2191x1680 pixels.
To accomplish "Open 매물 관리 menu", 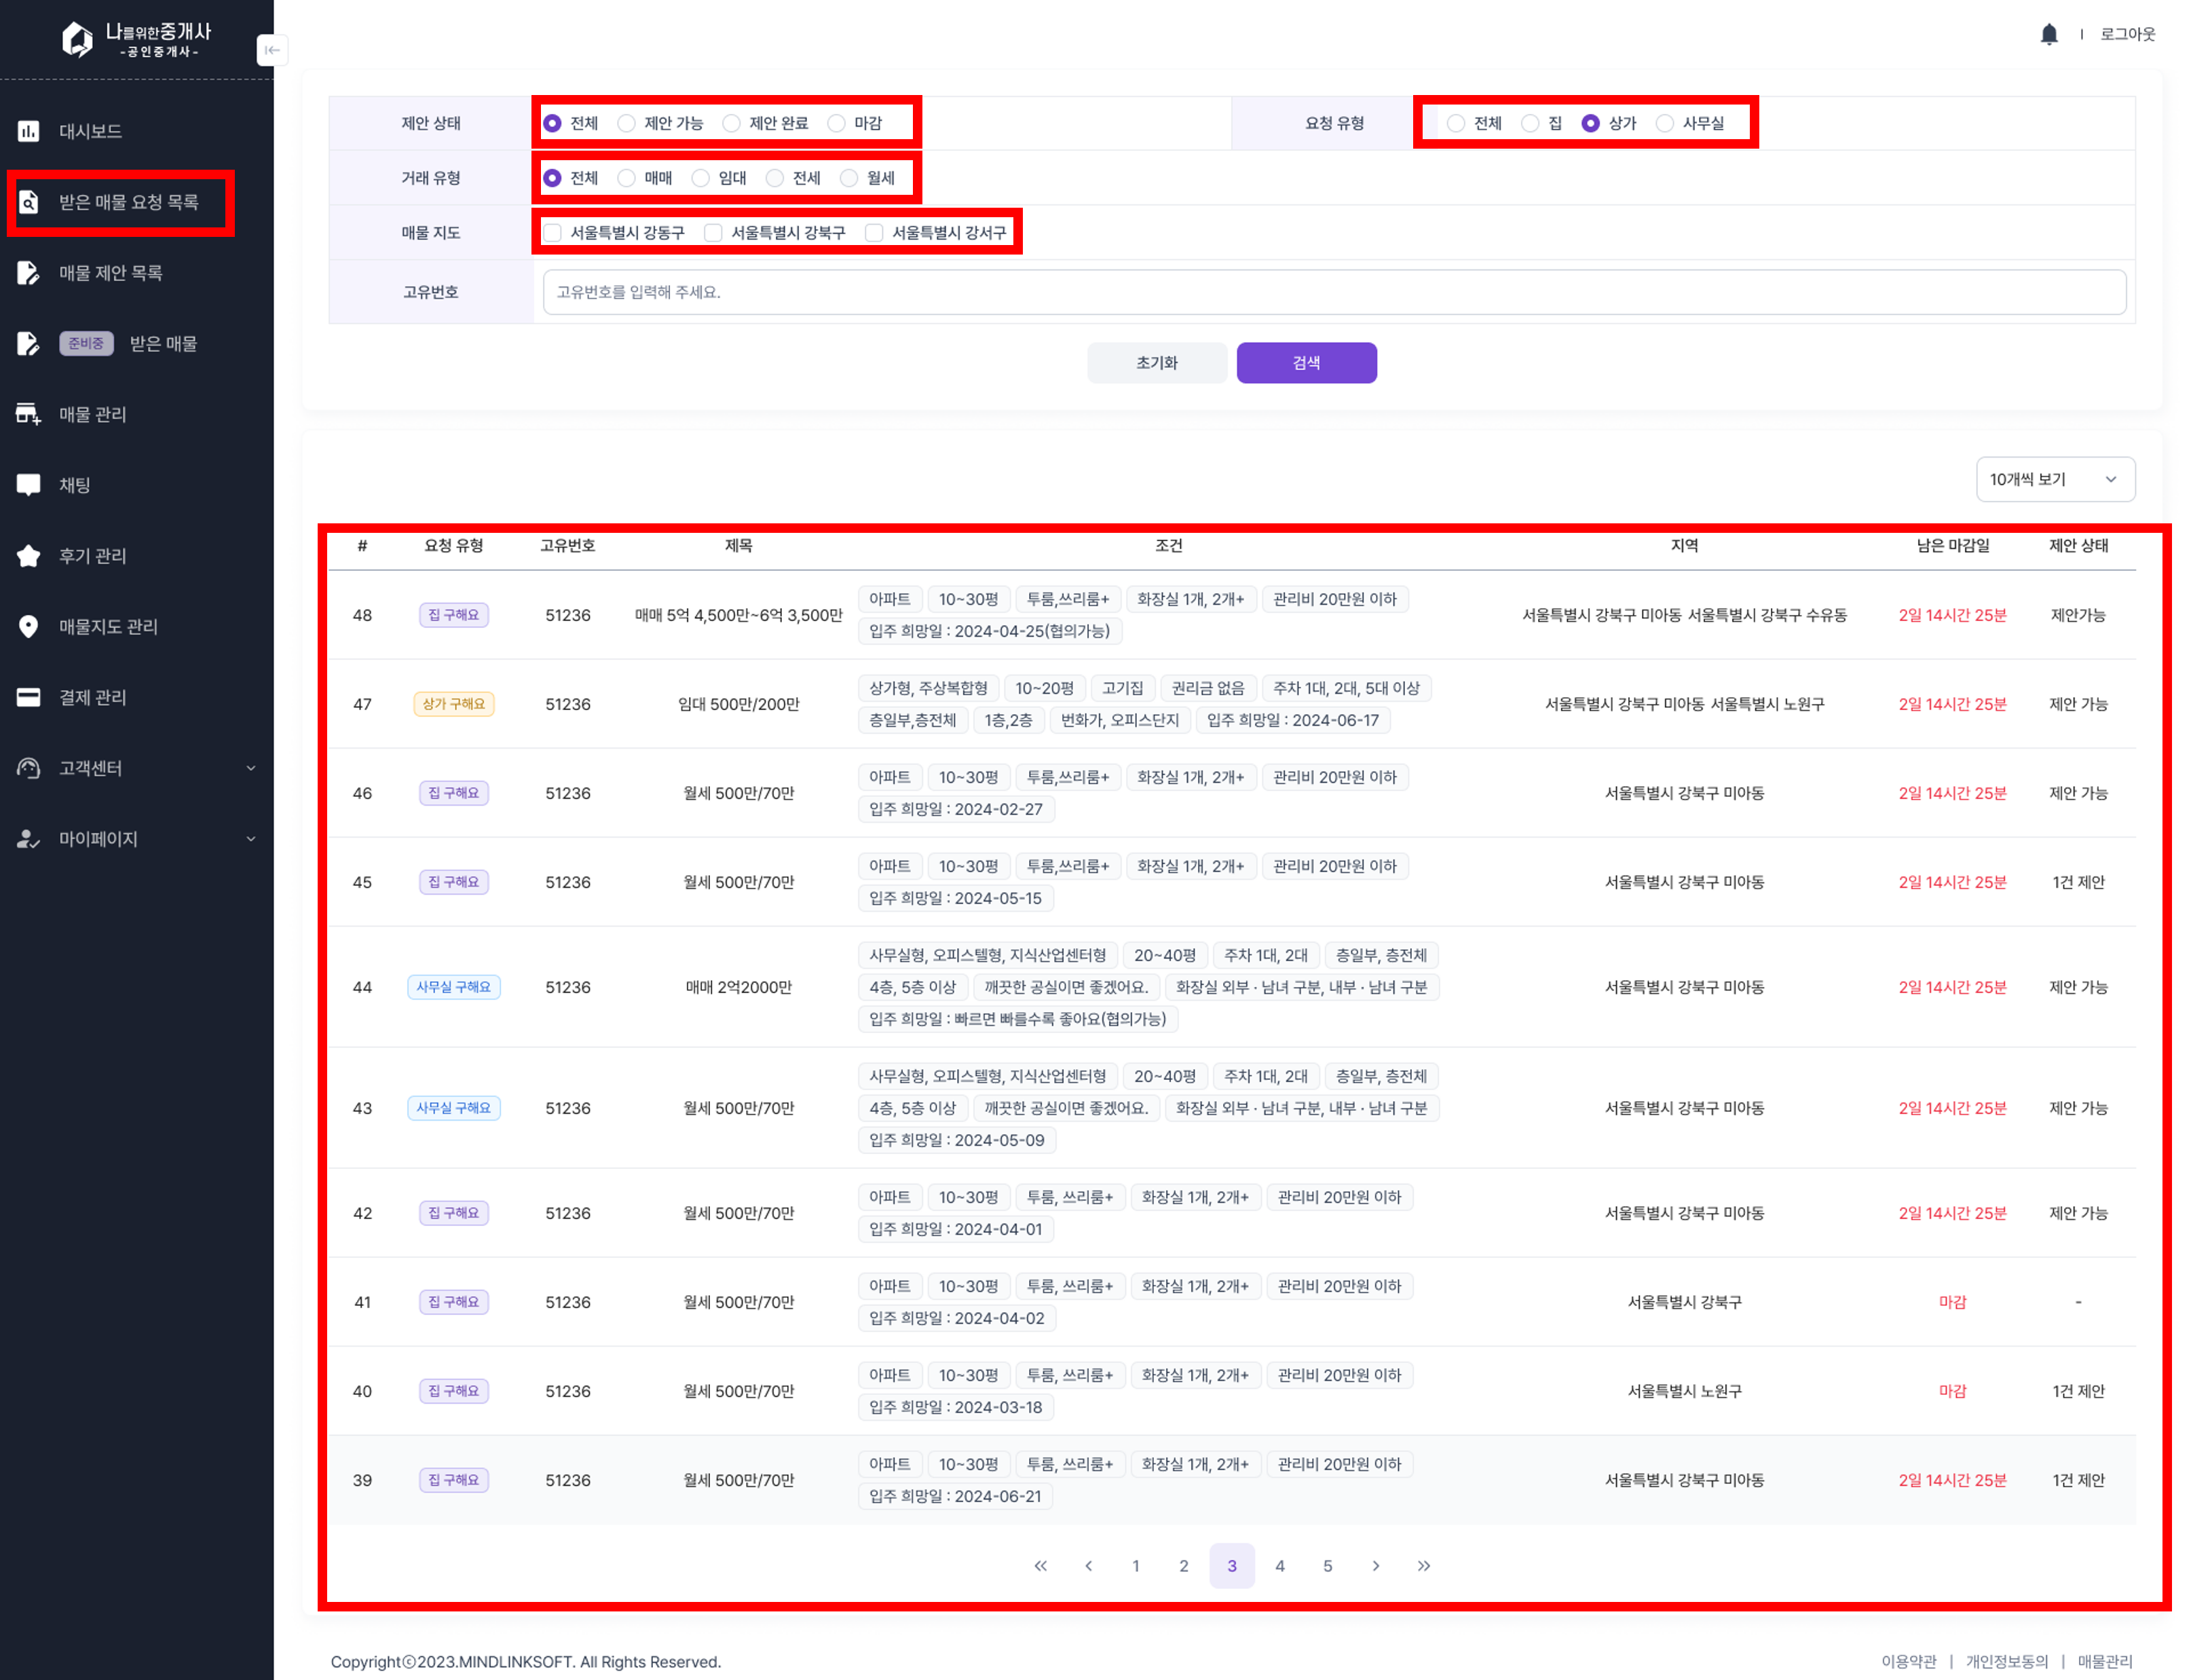I will 93,414.
